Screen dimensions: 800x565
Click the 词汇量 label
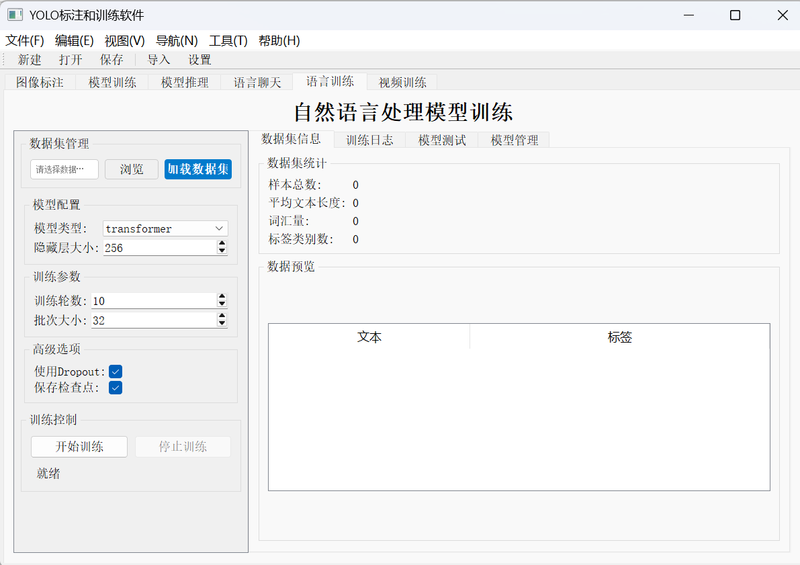(x=289, y=221)
